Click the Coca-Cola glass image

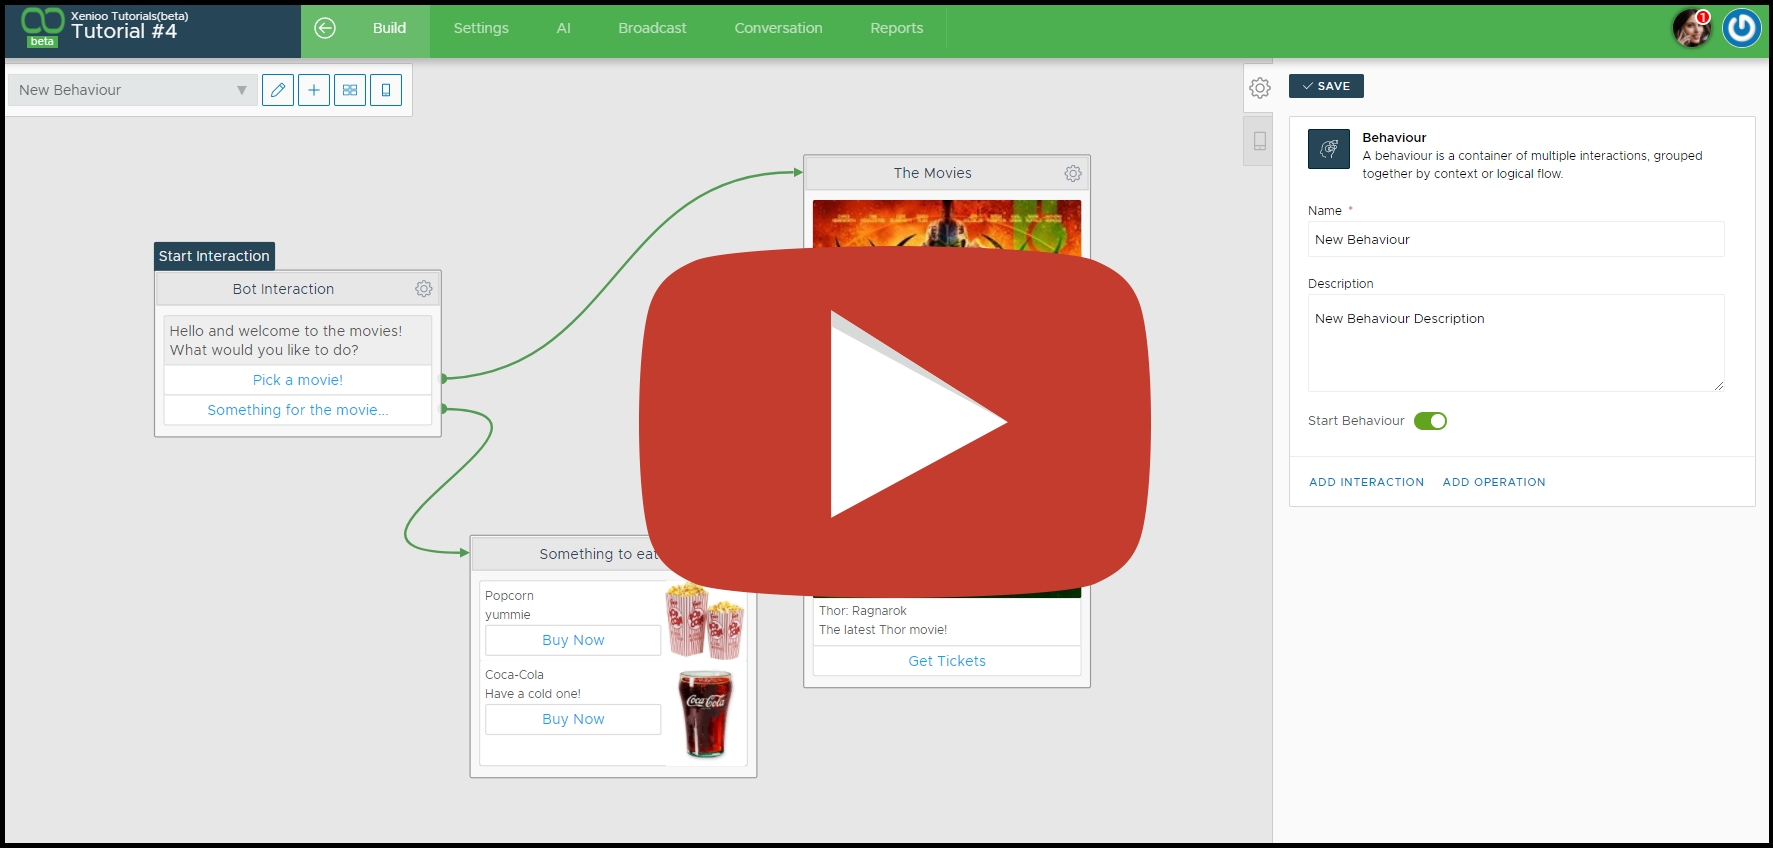coord(706,714)
